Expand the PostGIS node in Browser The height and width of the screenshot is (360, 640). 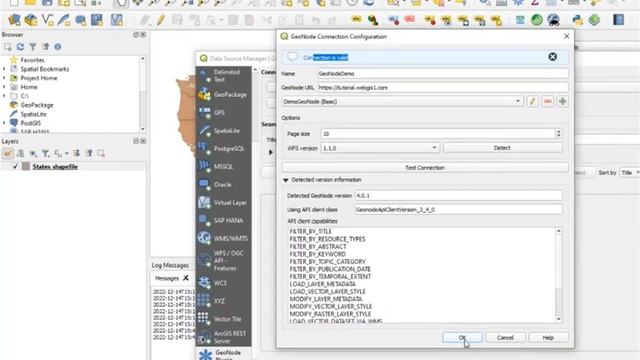click(4, 123)
